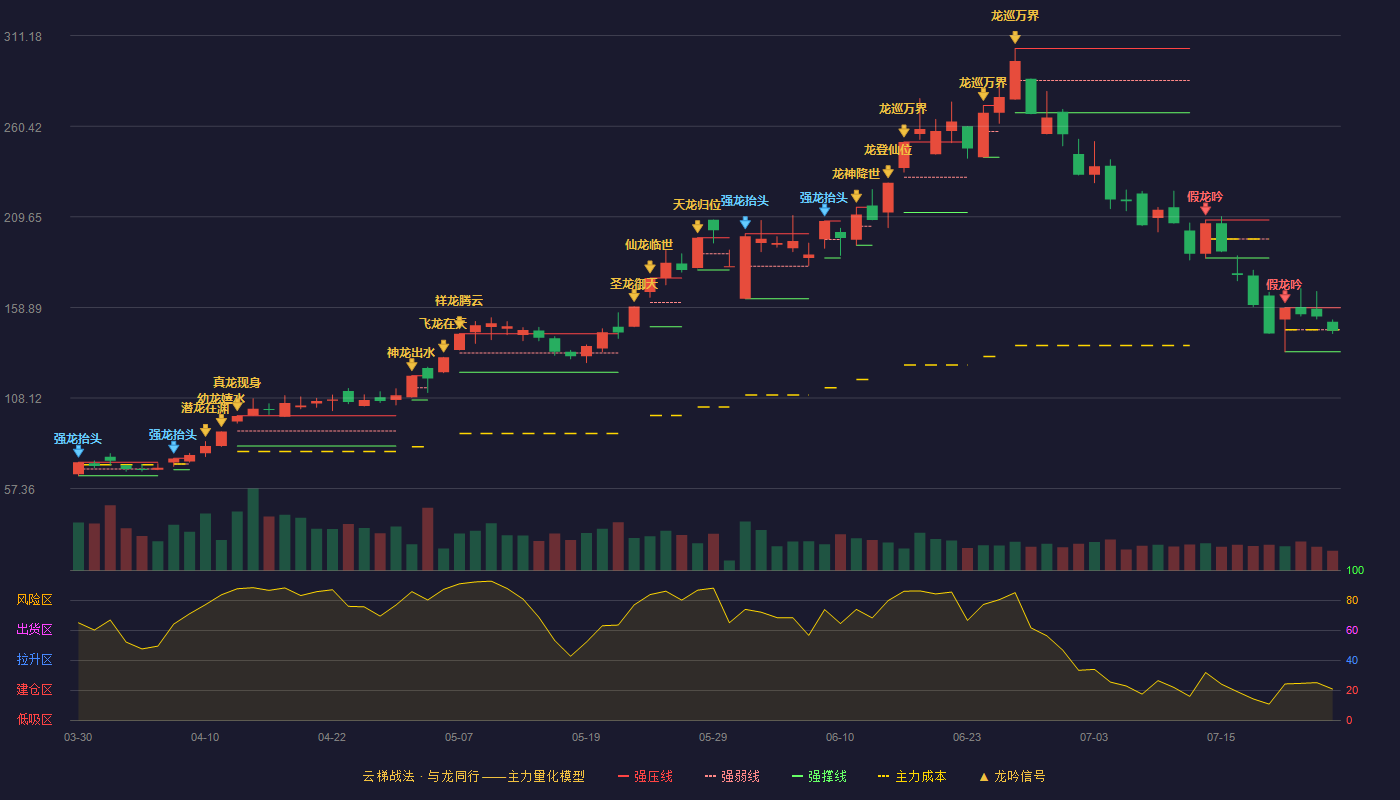The height and width of the screenshot is (800, 1400).
Task: Click the 260.42 price axis label
Action: pos(23,127)
